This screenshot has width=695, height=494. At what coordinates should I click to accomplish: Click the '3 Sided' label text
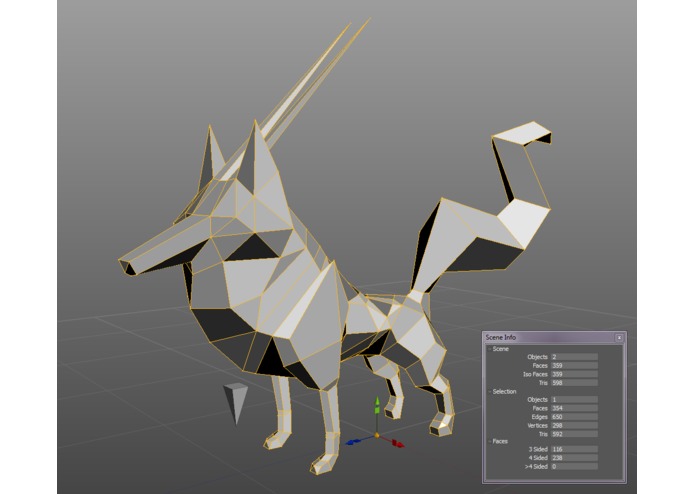[x=538, y=449]
